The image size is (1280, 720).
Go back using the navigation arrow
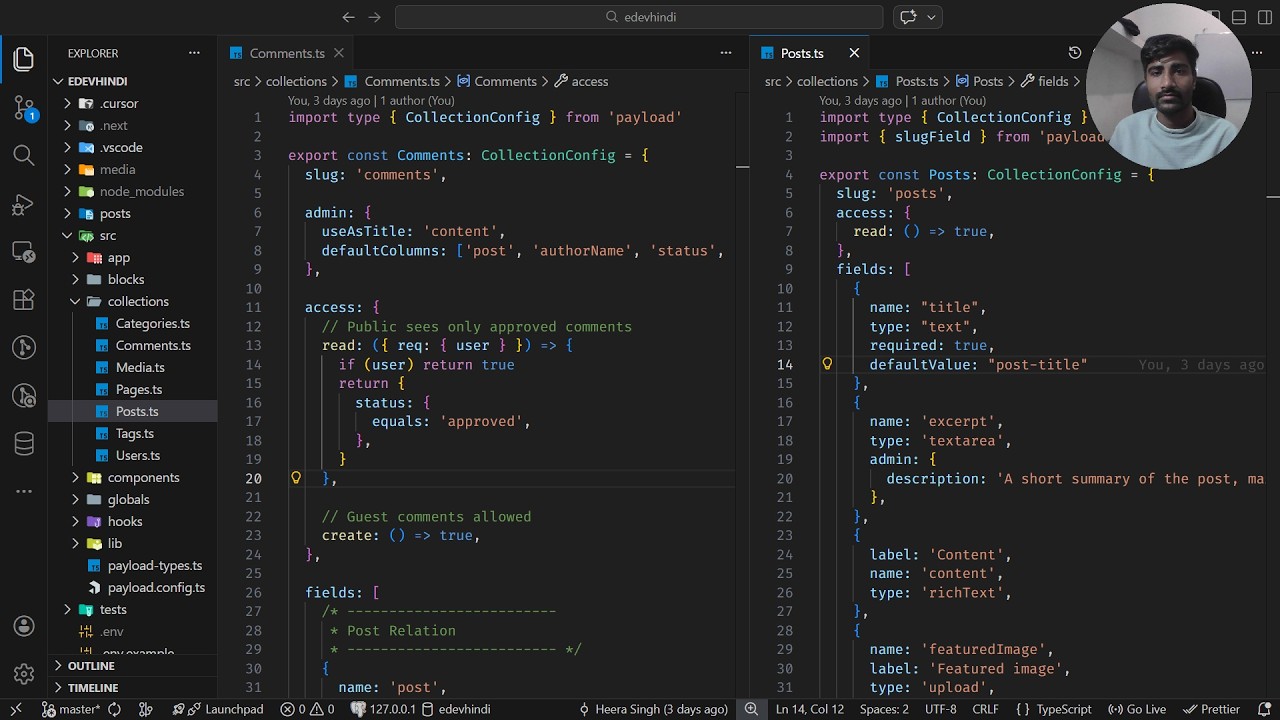pos(348,17)
